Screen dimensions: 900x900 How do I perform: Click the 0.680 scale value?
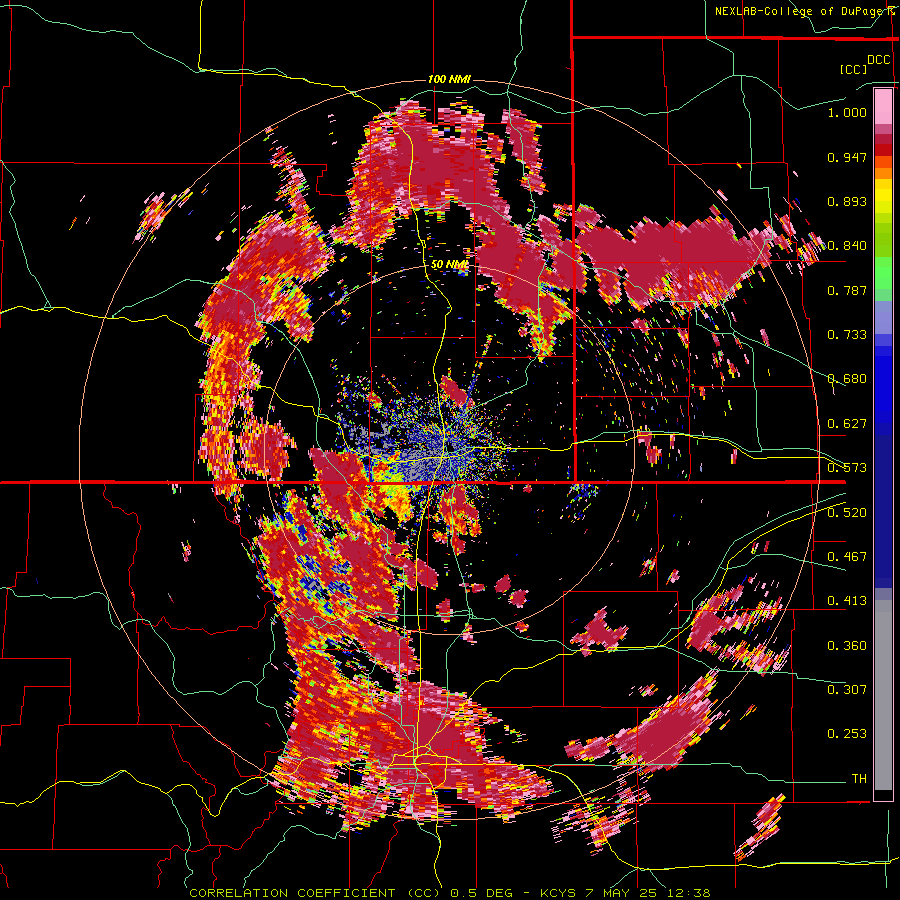pyautogui.click(x=847, y=379)
